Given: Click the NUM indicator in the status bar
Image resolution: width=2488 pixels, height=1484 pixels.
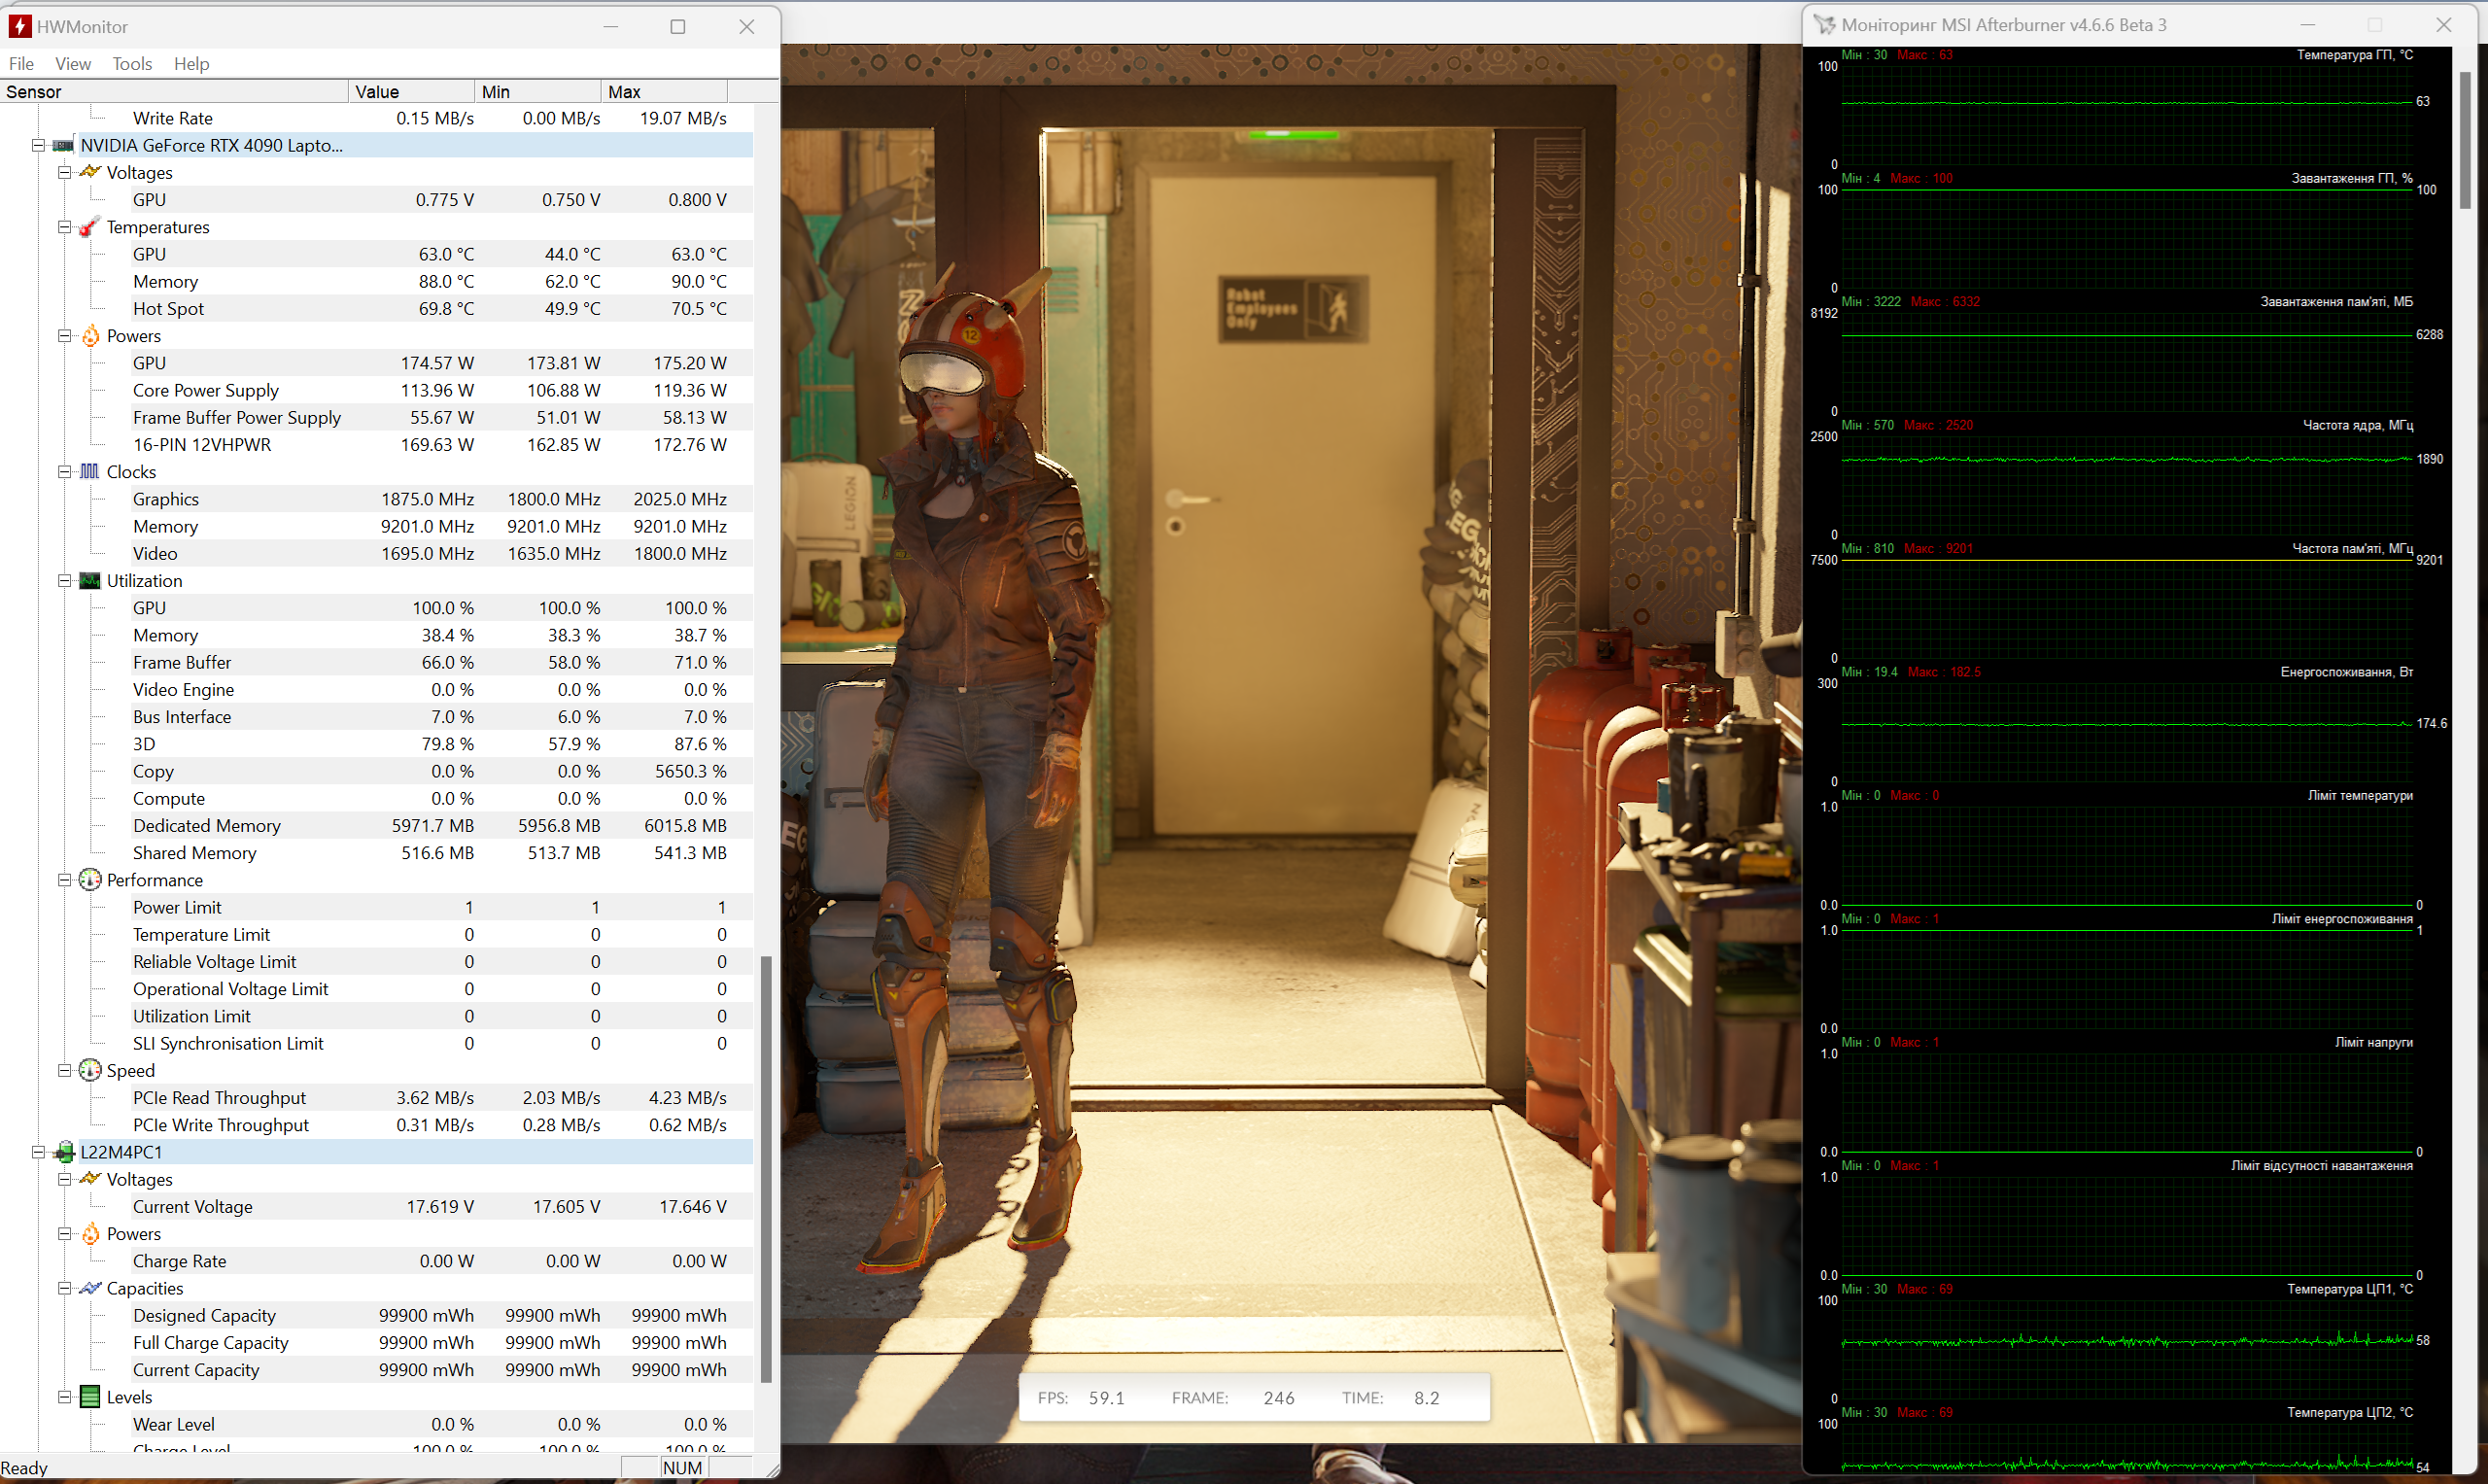Looking at the screenshot, I should 683,1468.
